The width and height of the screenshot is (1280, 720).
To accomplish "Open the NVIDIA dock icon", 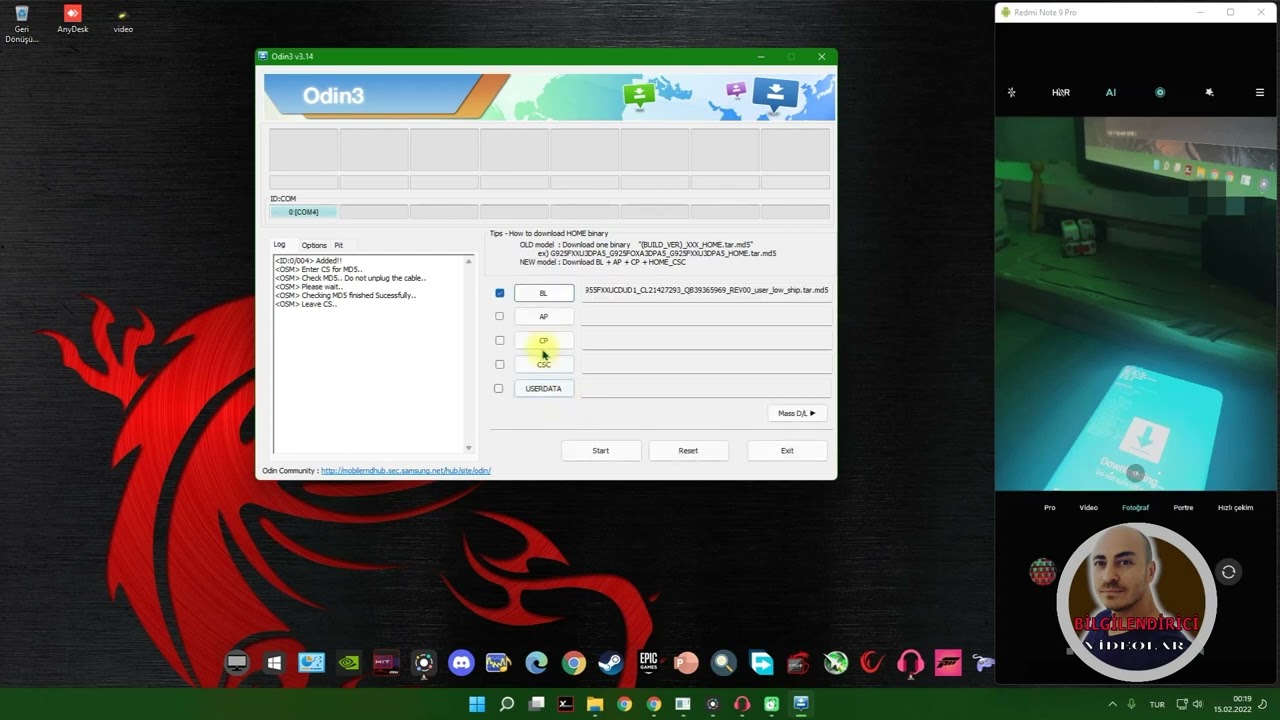I will pyautogui.click(x=348, y=662).
